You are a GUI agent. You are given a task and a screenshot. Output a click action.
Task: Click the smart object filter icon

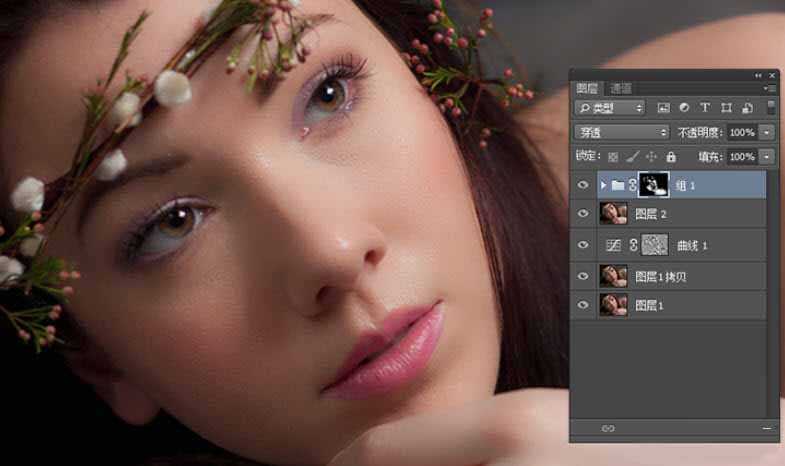pos(746,108)
